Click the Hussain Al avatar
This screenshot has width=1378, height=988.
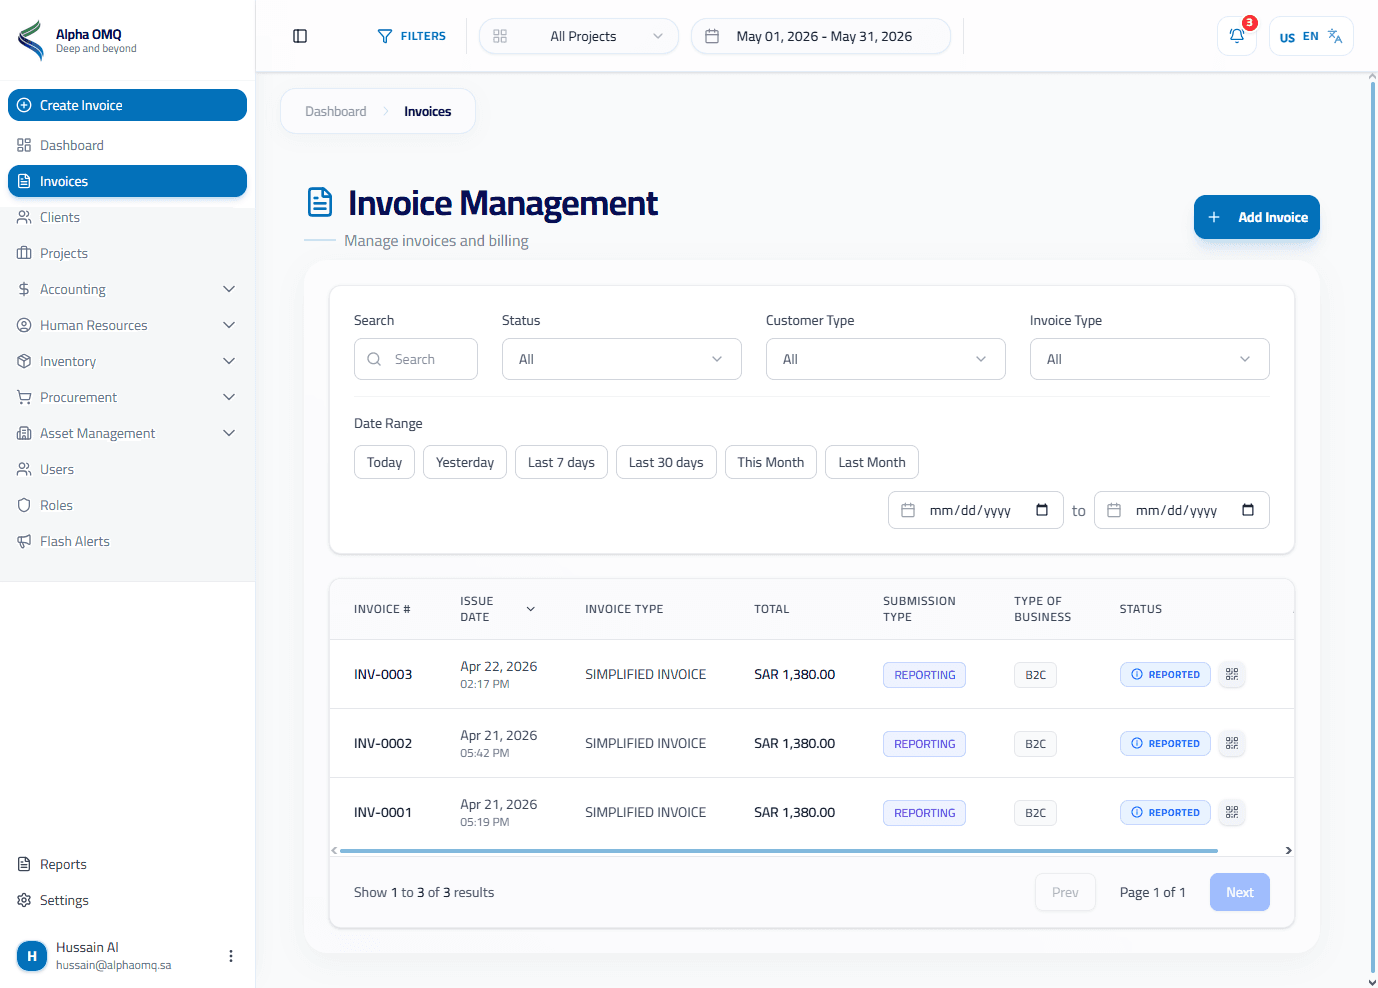[x=32, y=956]
